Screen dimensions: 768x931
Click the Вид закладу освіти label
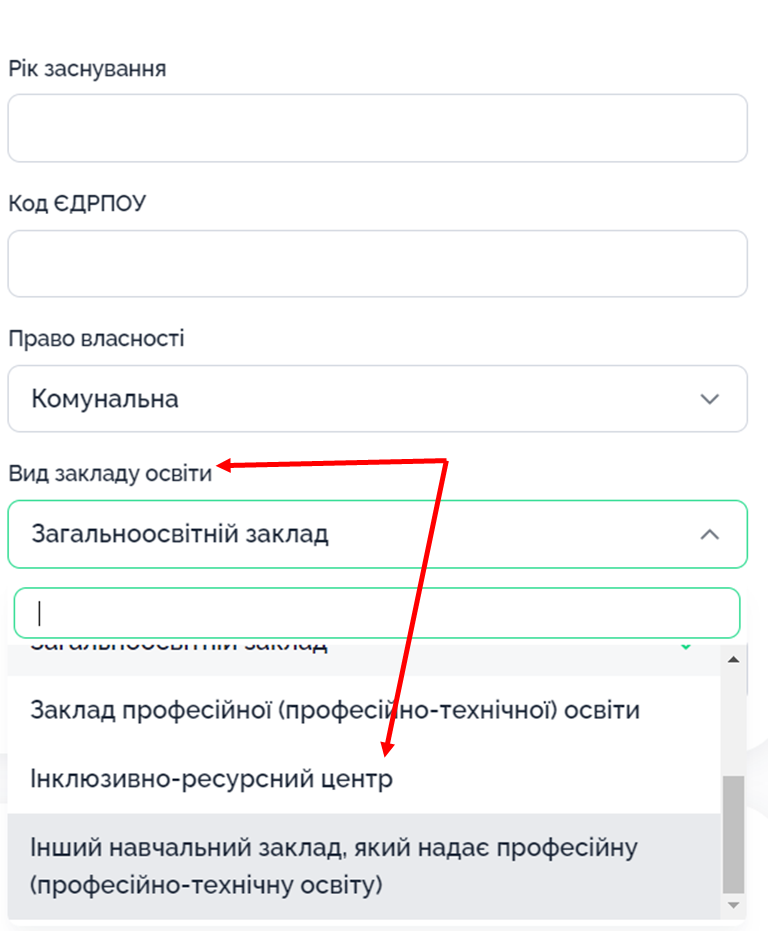tap(110, 474)
